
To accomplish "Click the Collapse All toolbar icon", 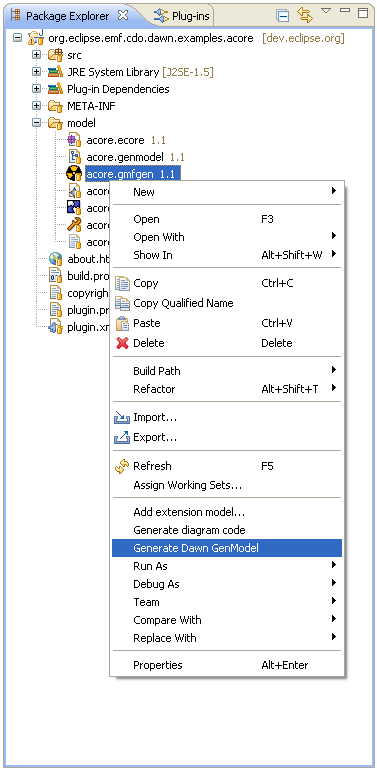I will 282,16.
